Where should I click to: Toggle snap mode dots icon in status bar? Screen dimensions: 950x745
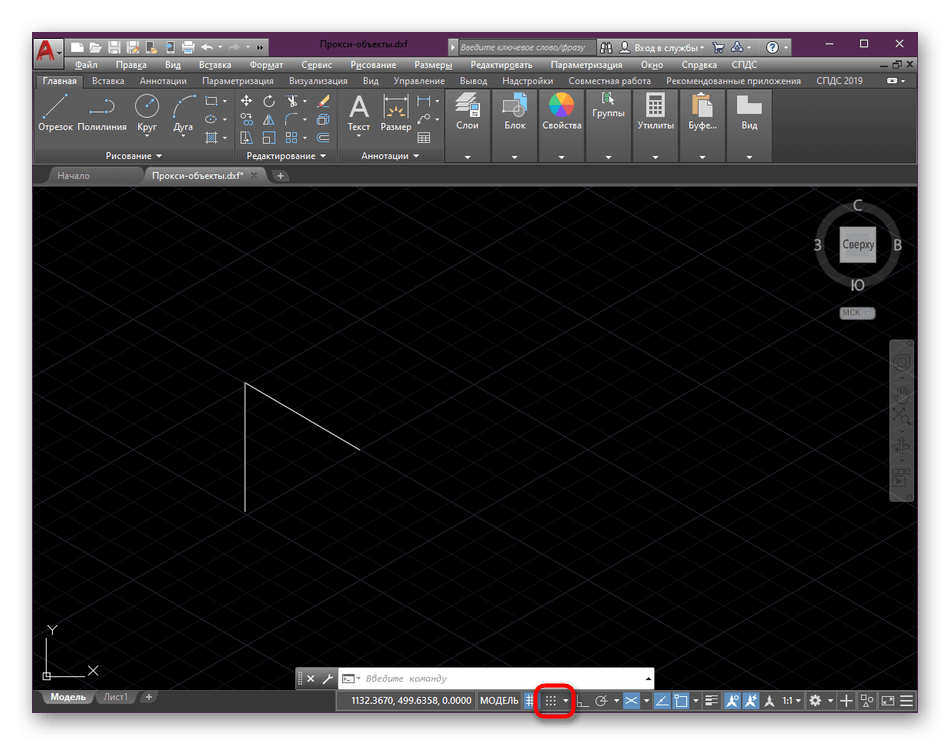550,701
